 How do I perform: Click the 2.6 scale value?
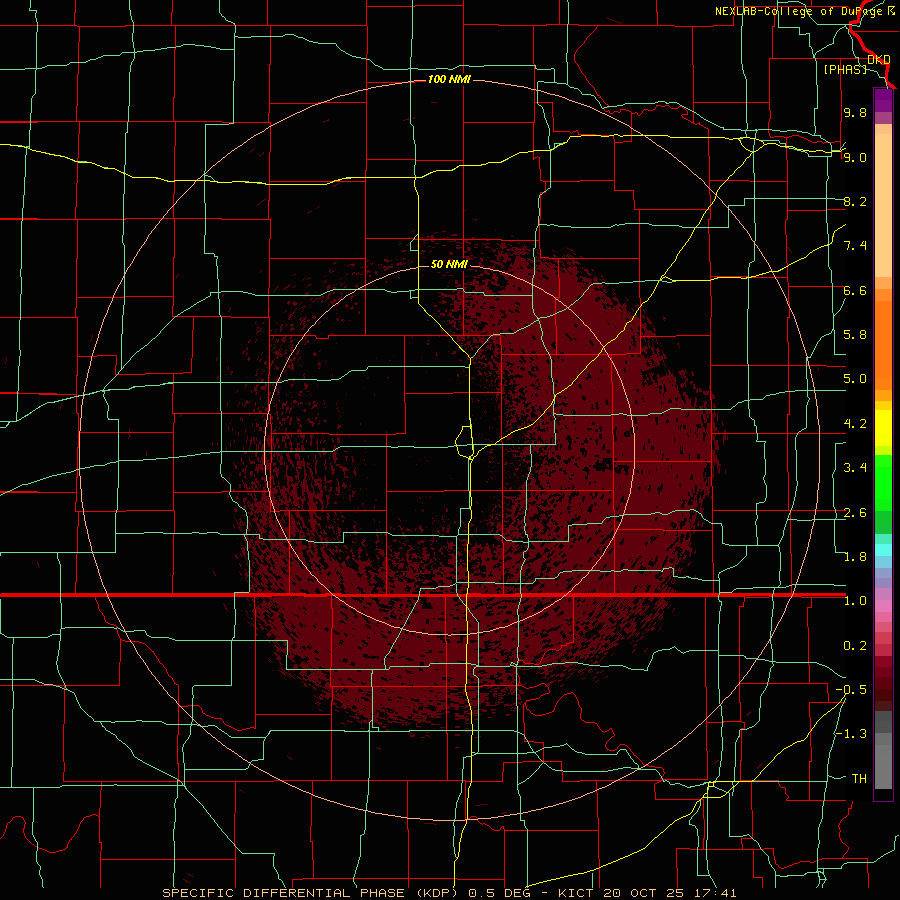pyautogui.click(x=855, y=513)
